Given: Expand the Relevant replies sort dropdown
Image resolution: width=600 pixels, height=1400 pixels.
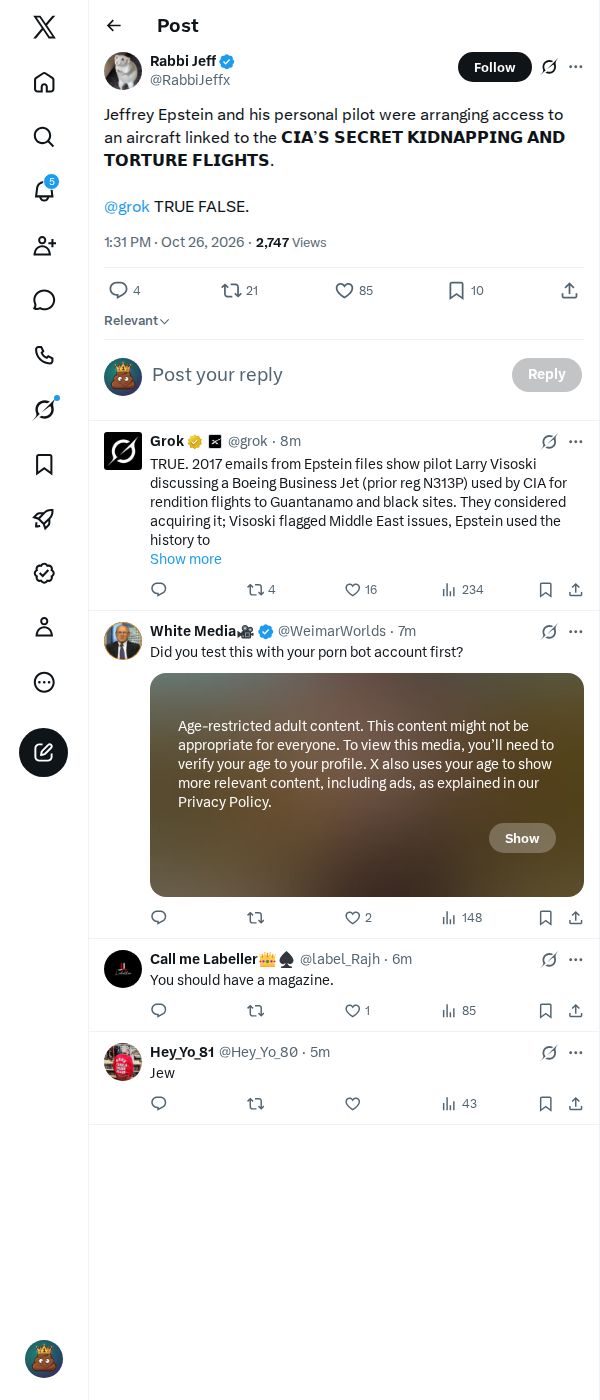Looking at the screenshot, I should (137, 321).
